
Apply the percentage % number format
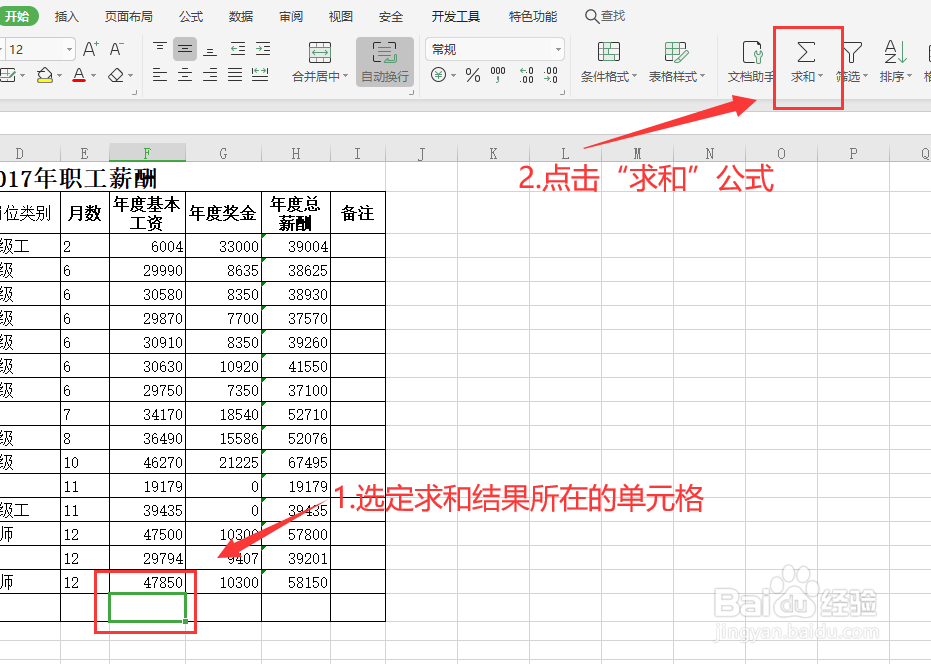(471, 76)
